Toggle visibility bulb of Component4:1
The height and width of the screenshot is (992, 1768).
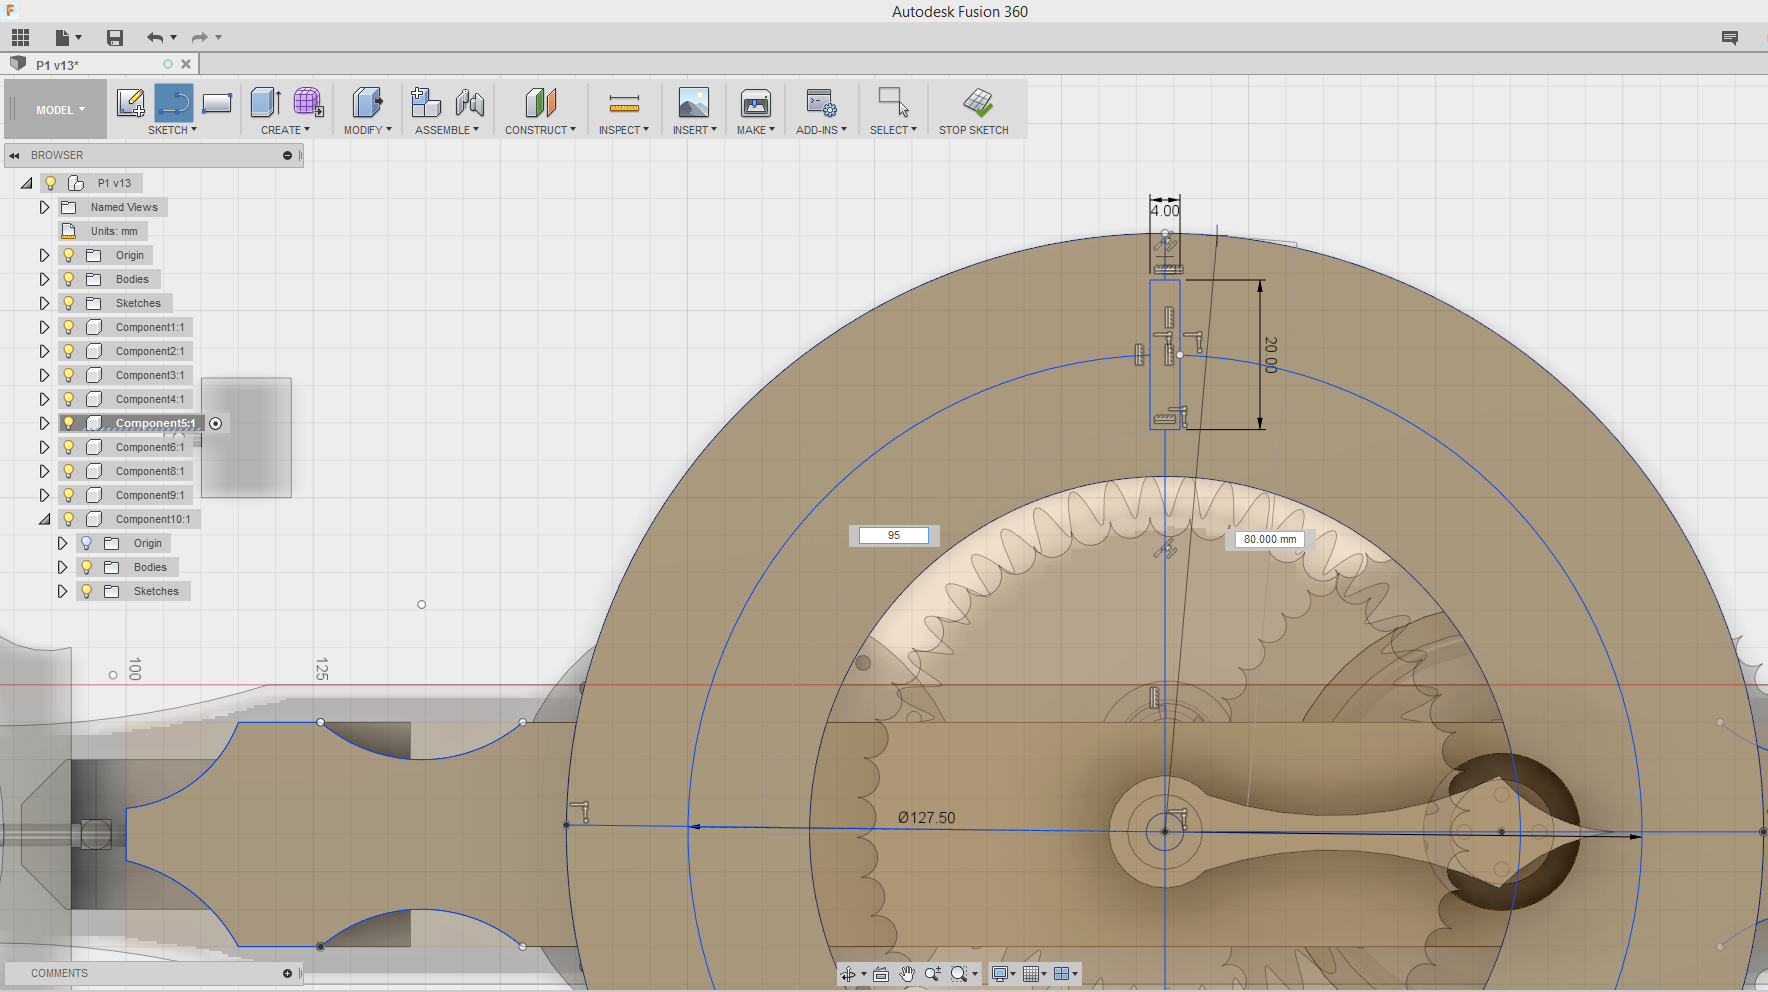68,399
